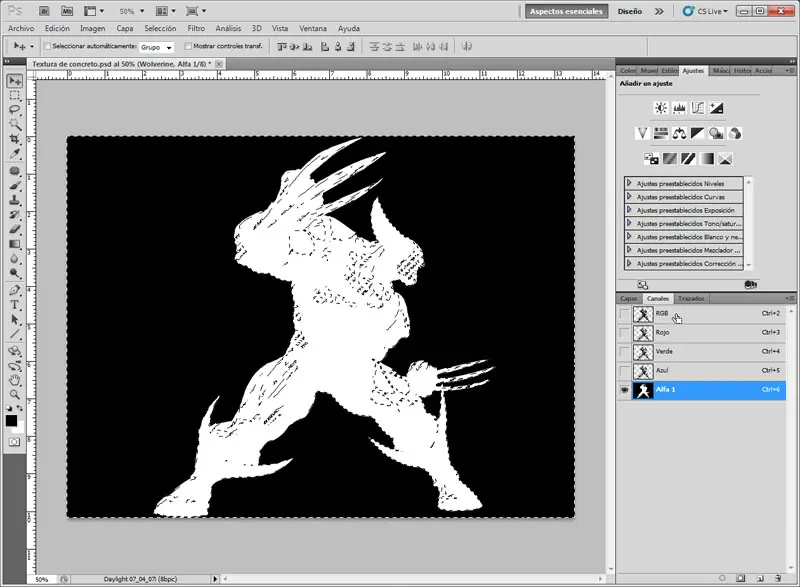Enable Mostrar controles transf. checkbox

[188, 46]
